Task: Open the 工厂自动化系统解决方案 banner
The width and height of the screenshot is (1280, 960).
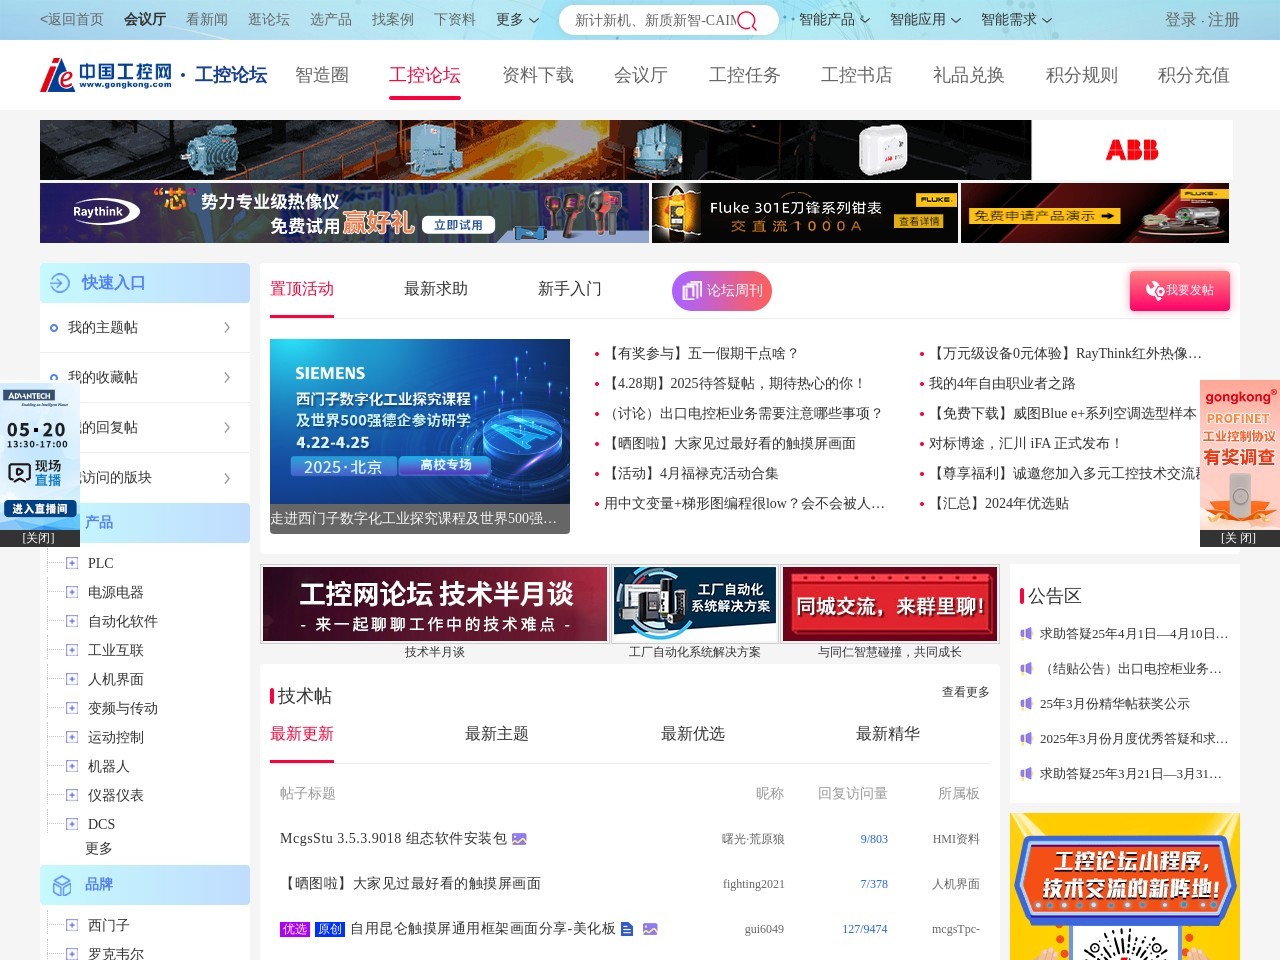Action: 695,604
